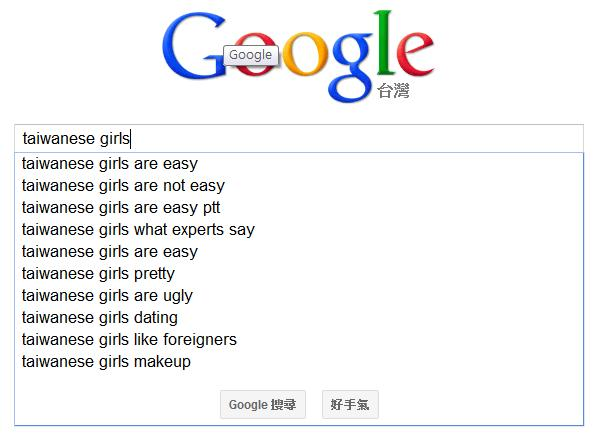The width and height of the screenshot is (594, 436).
Task: Click the blue lowercase g in logo
Action: (x=350, y=67)
